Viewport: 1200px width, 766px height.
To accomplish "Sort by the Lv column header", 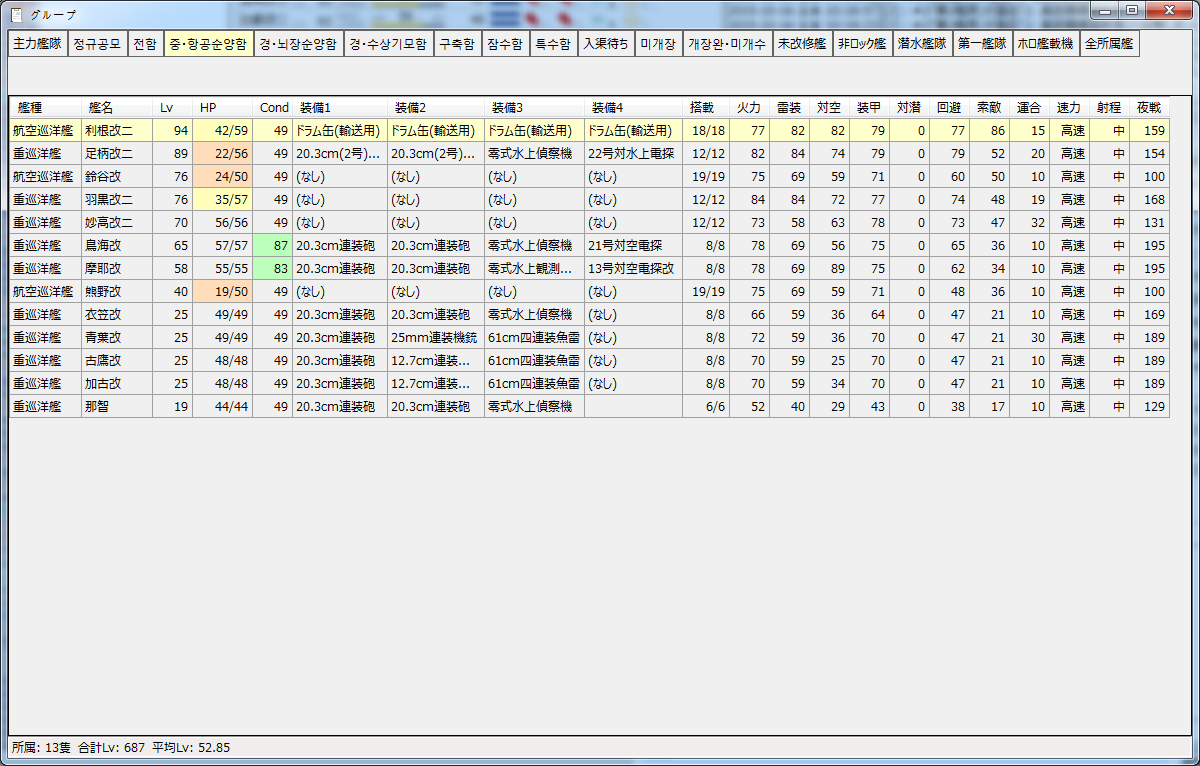I will point(167,107).
